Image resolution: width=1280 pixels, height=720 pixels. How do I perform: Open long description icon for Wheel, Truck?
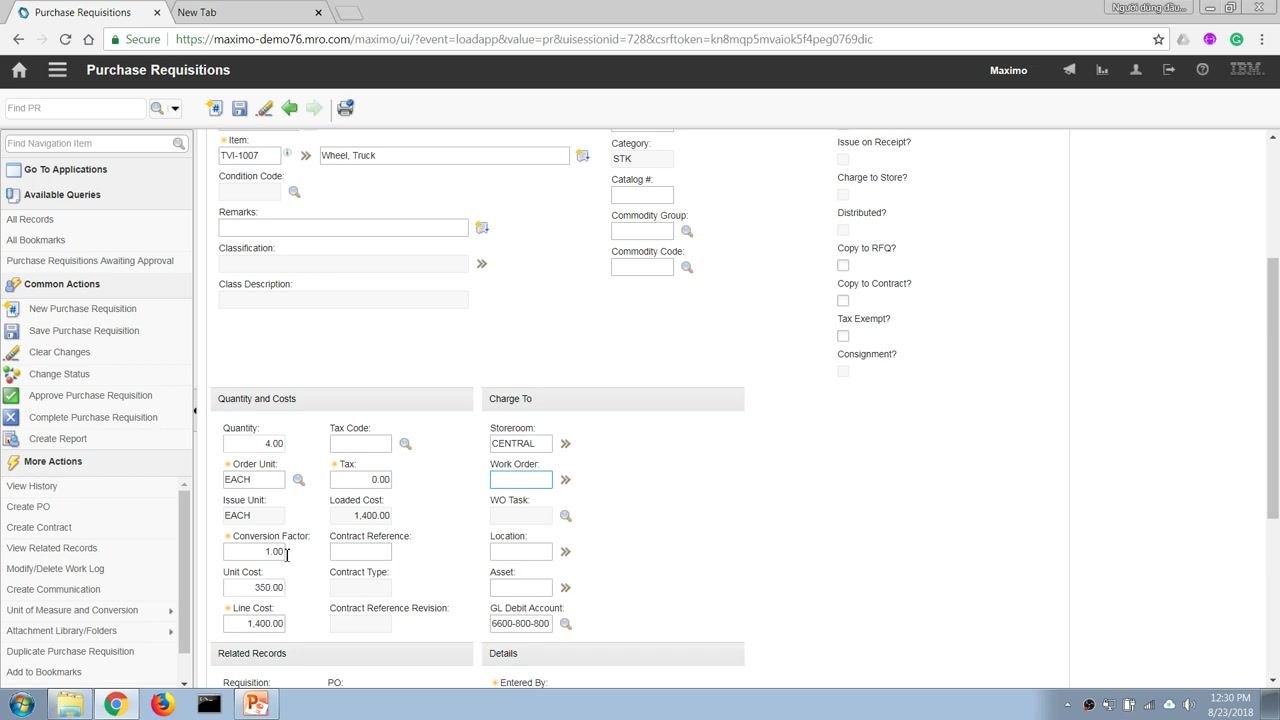pos(582,156)
